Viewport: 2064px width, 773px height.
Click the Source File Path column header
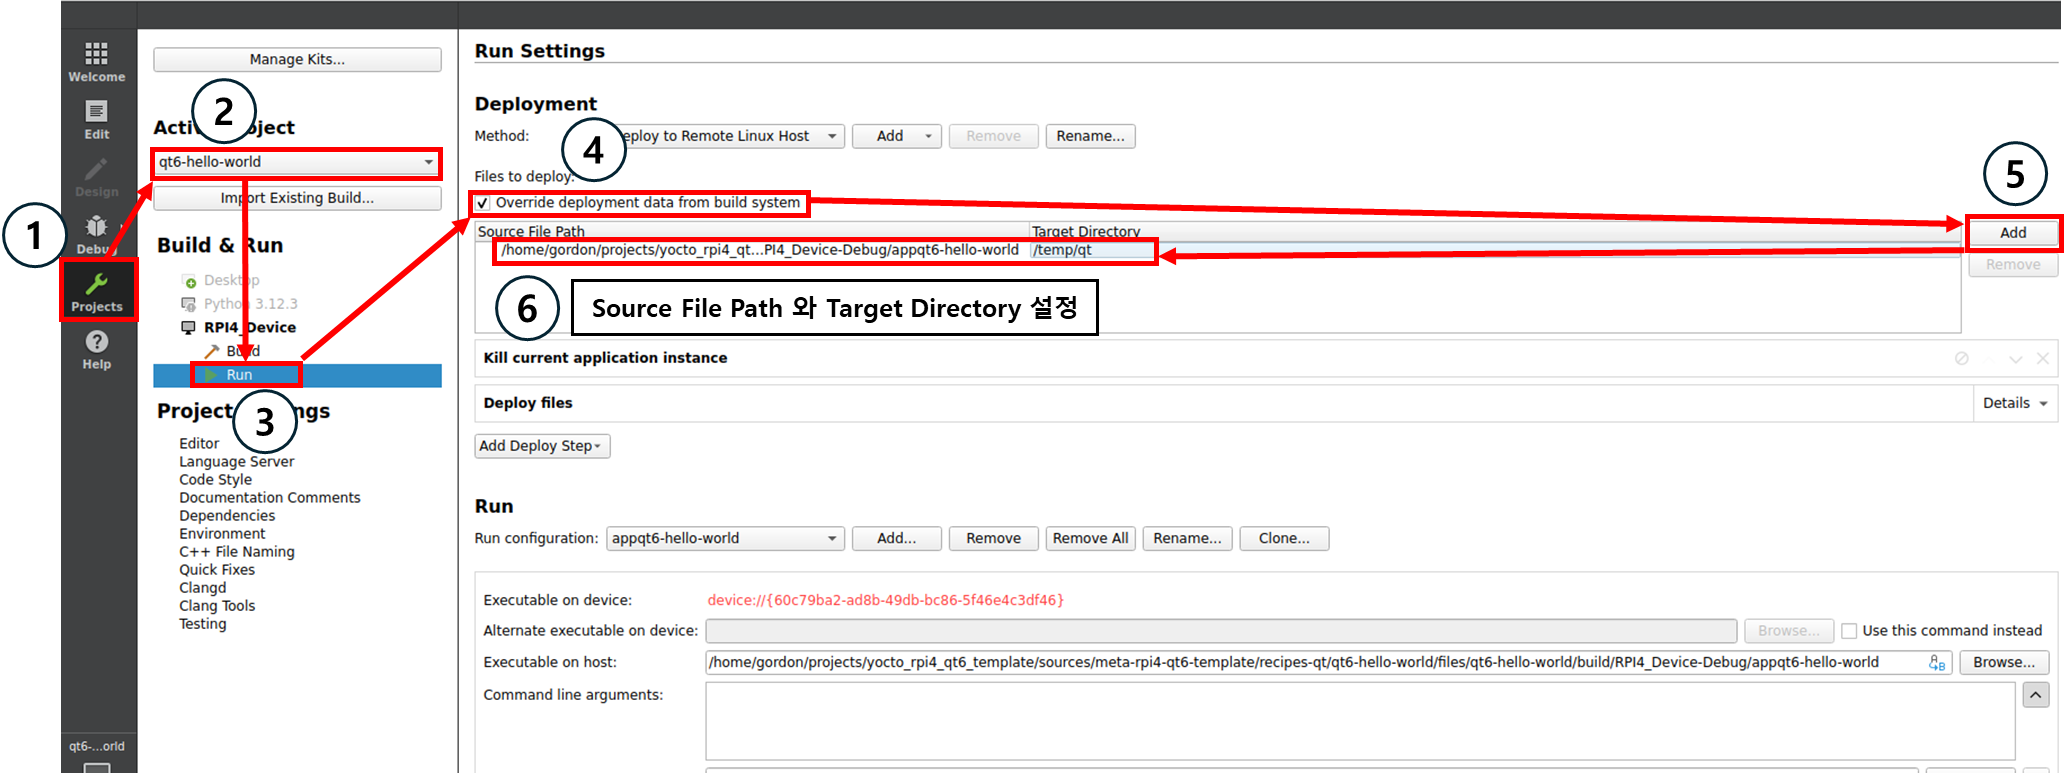[752, 231]
